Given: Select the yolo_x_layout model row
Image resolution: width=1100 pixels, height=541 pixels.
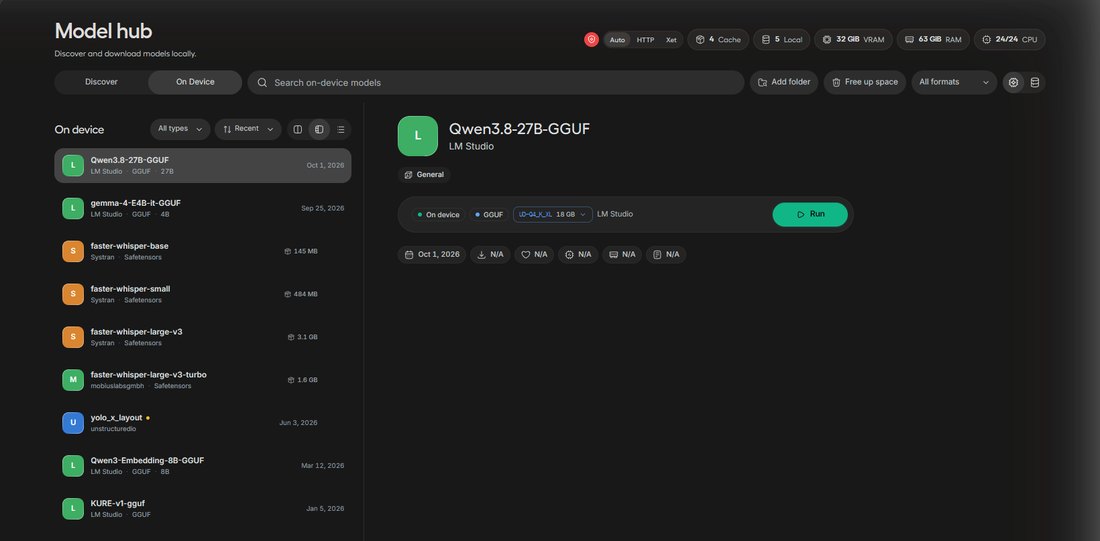Looking at the screenshot, I should (203, 423).
